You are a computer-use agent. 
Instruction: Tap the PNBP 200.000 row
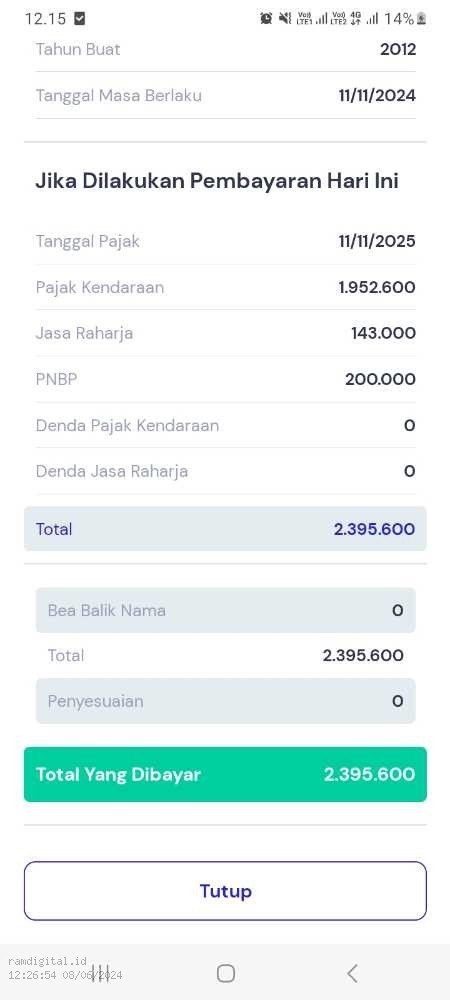coord(225,379)
